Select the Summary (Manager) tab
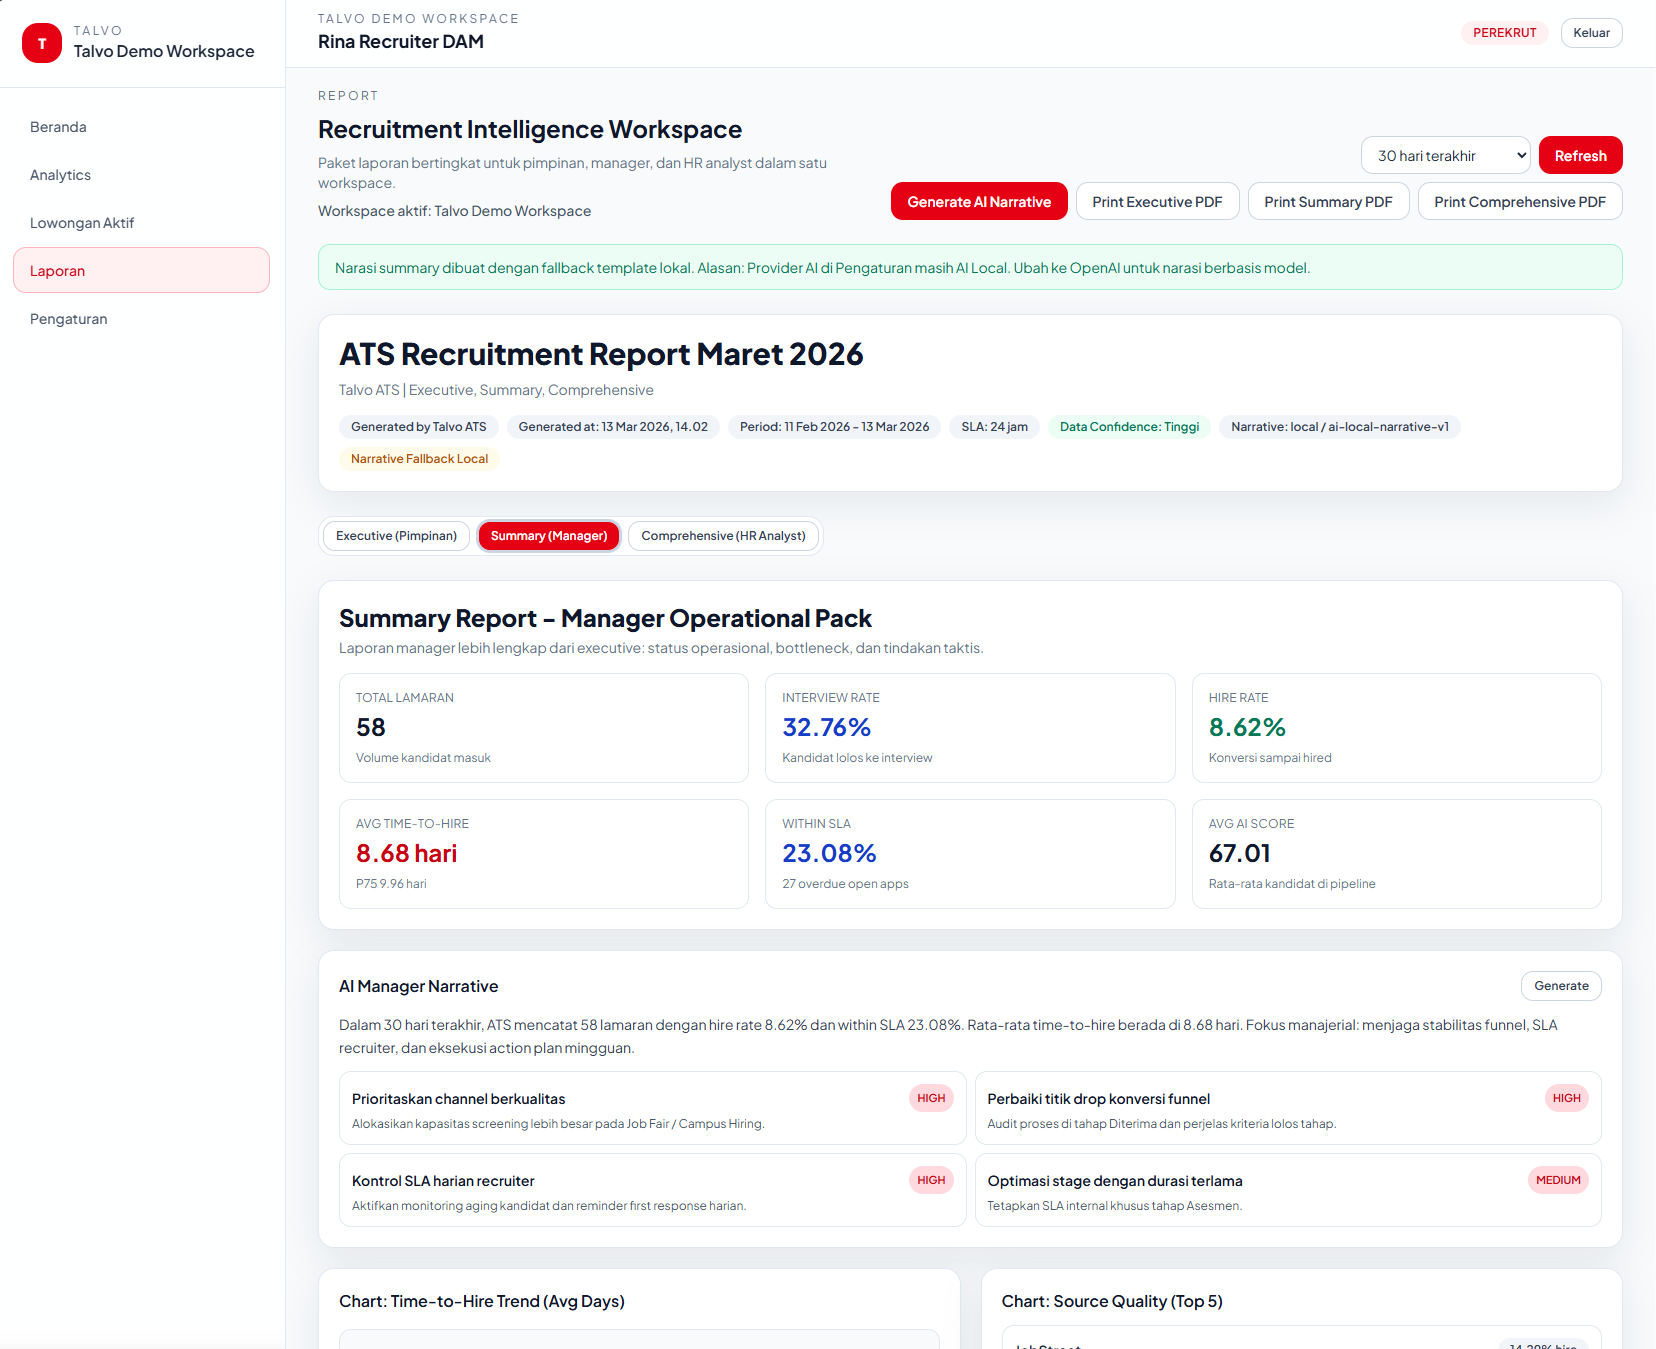1656x1349 pixels. 548,535
